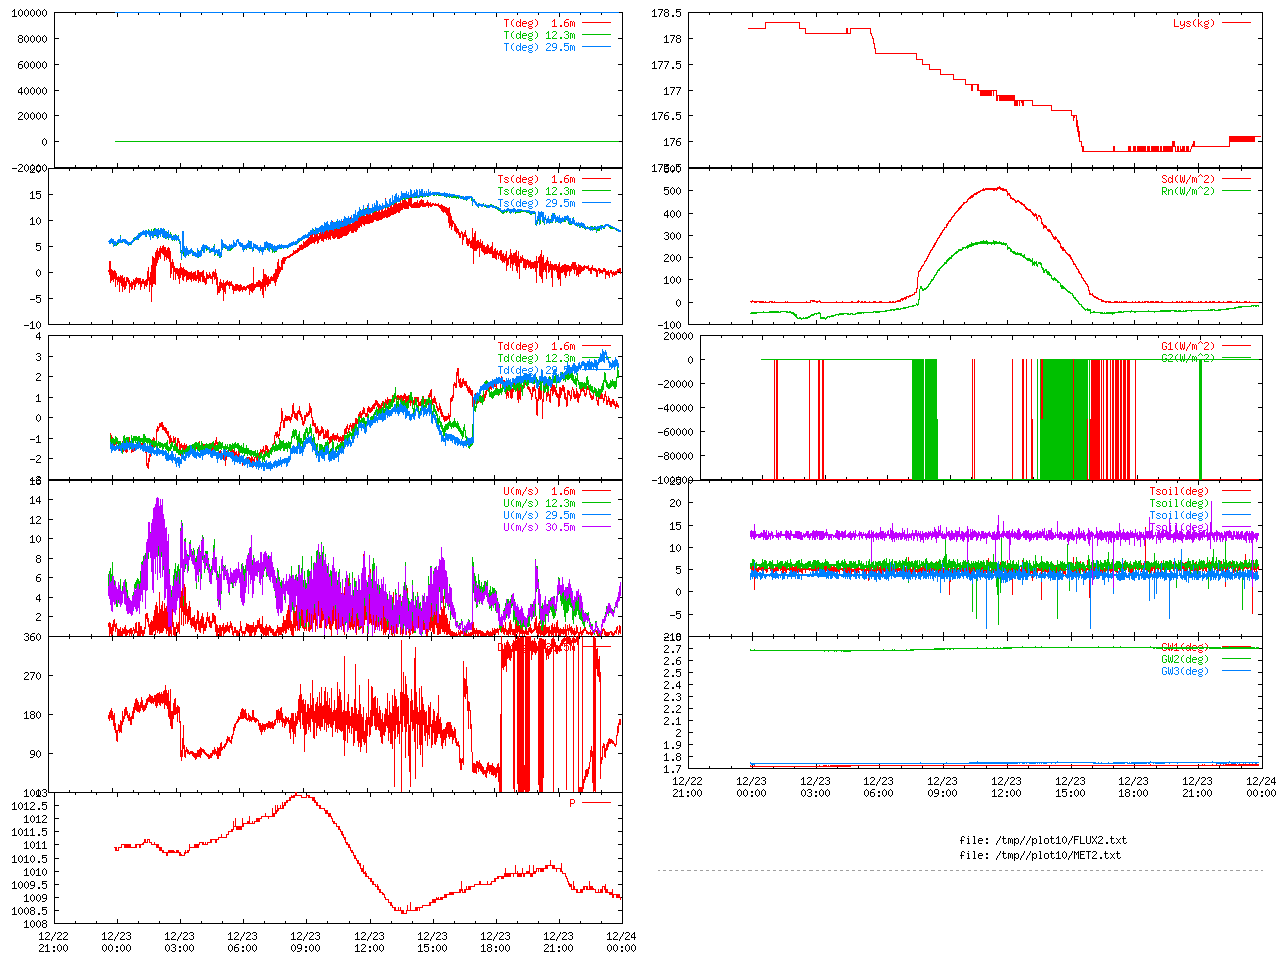1280x960 pixels.
Task: Select the 'Sd(W/m^2)' legend entry
Action: (x=1188, y=180)
